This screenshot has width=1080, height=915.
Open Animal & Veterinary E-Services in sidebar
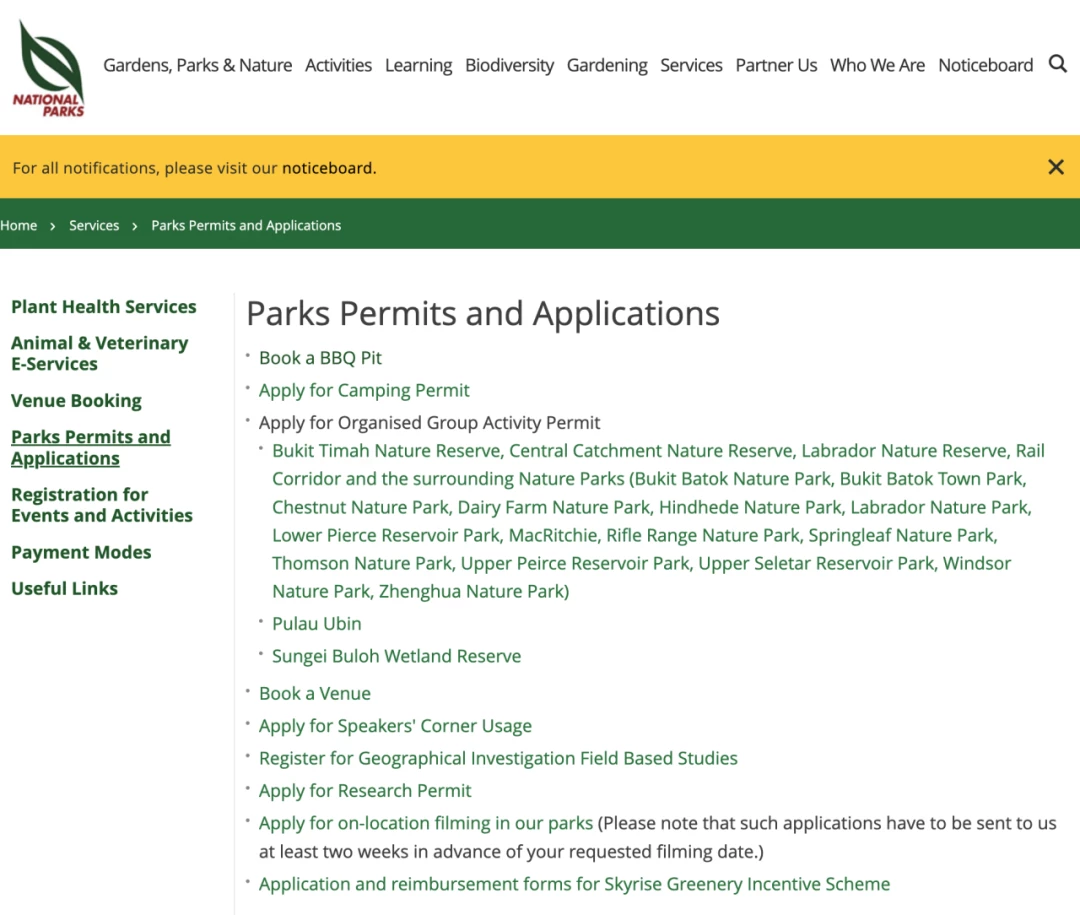(x=99, y=353)
